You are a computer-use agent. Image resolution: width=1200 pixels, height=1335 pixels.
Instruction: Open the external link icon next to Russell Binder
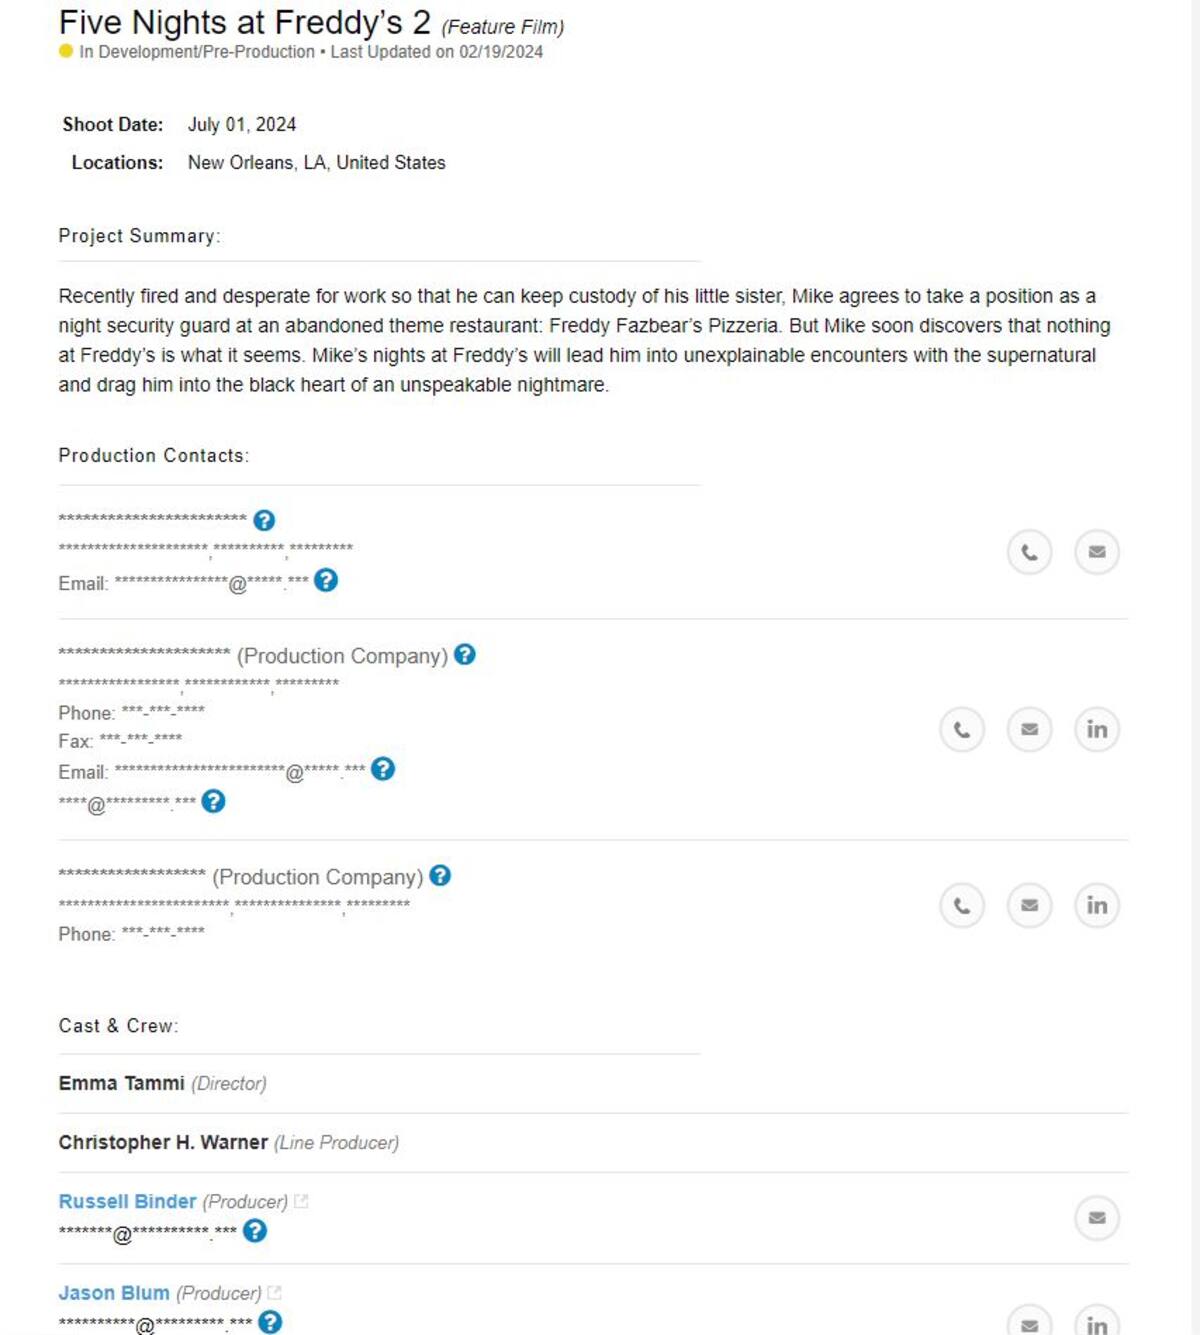(x=301, y=1201)
